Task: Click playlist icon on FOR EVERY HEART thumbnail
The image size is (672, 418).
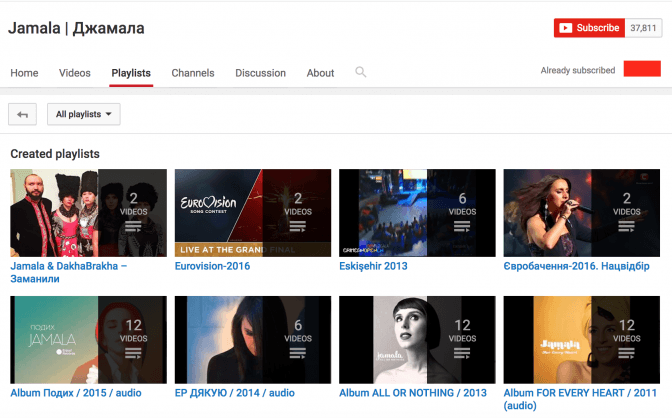Action: click(x=626, y=353)
